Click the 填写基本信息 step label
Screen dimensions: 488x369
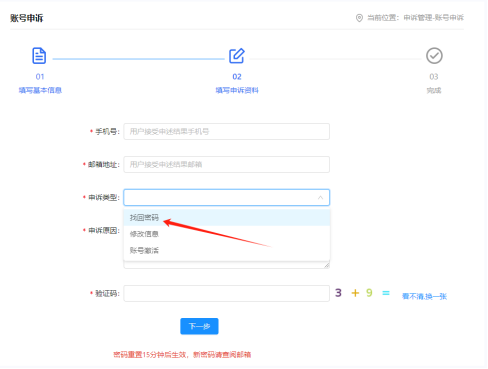coord(40,90)
